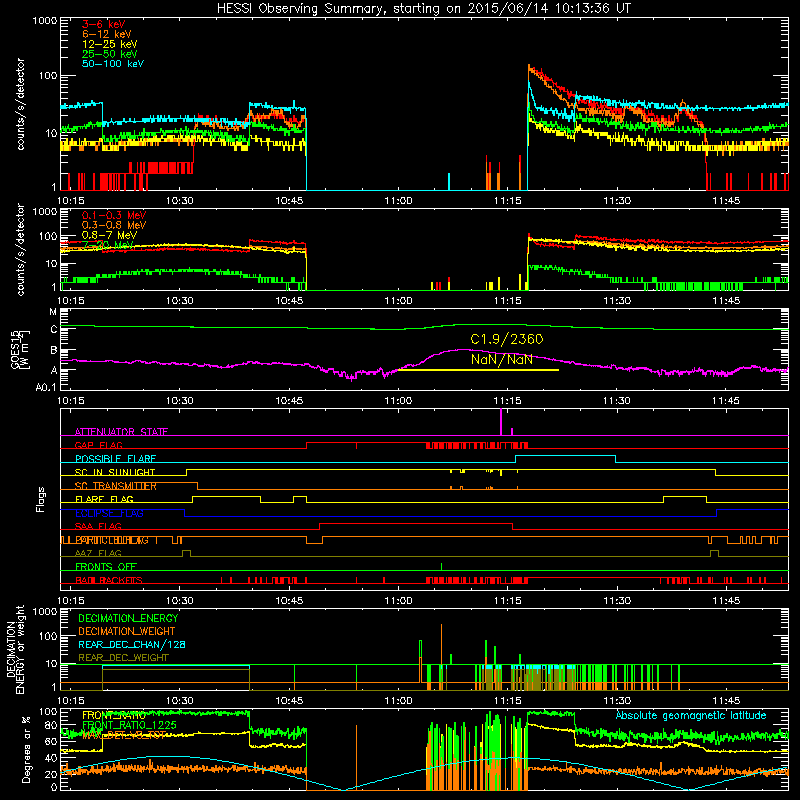The width and height of the screenshot is (800, 800).
Task: Select the orange 6-12 keV legend label
Action: pyautogui.click(x=106, y=34)
